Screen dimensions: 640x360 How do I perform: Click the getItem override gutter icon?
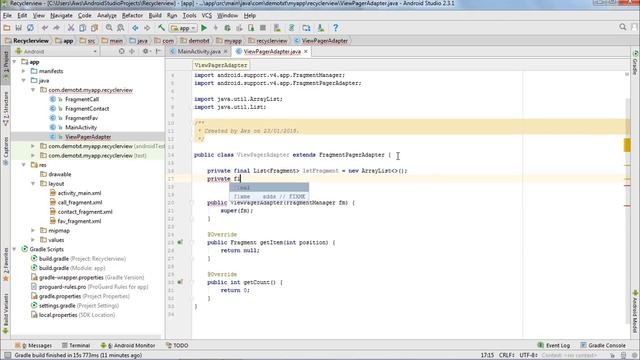pyautogui.click(x=180, y=242)
